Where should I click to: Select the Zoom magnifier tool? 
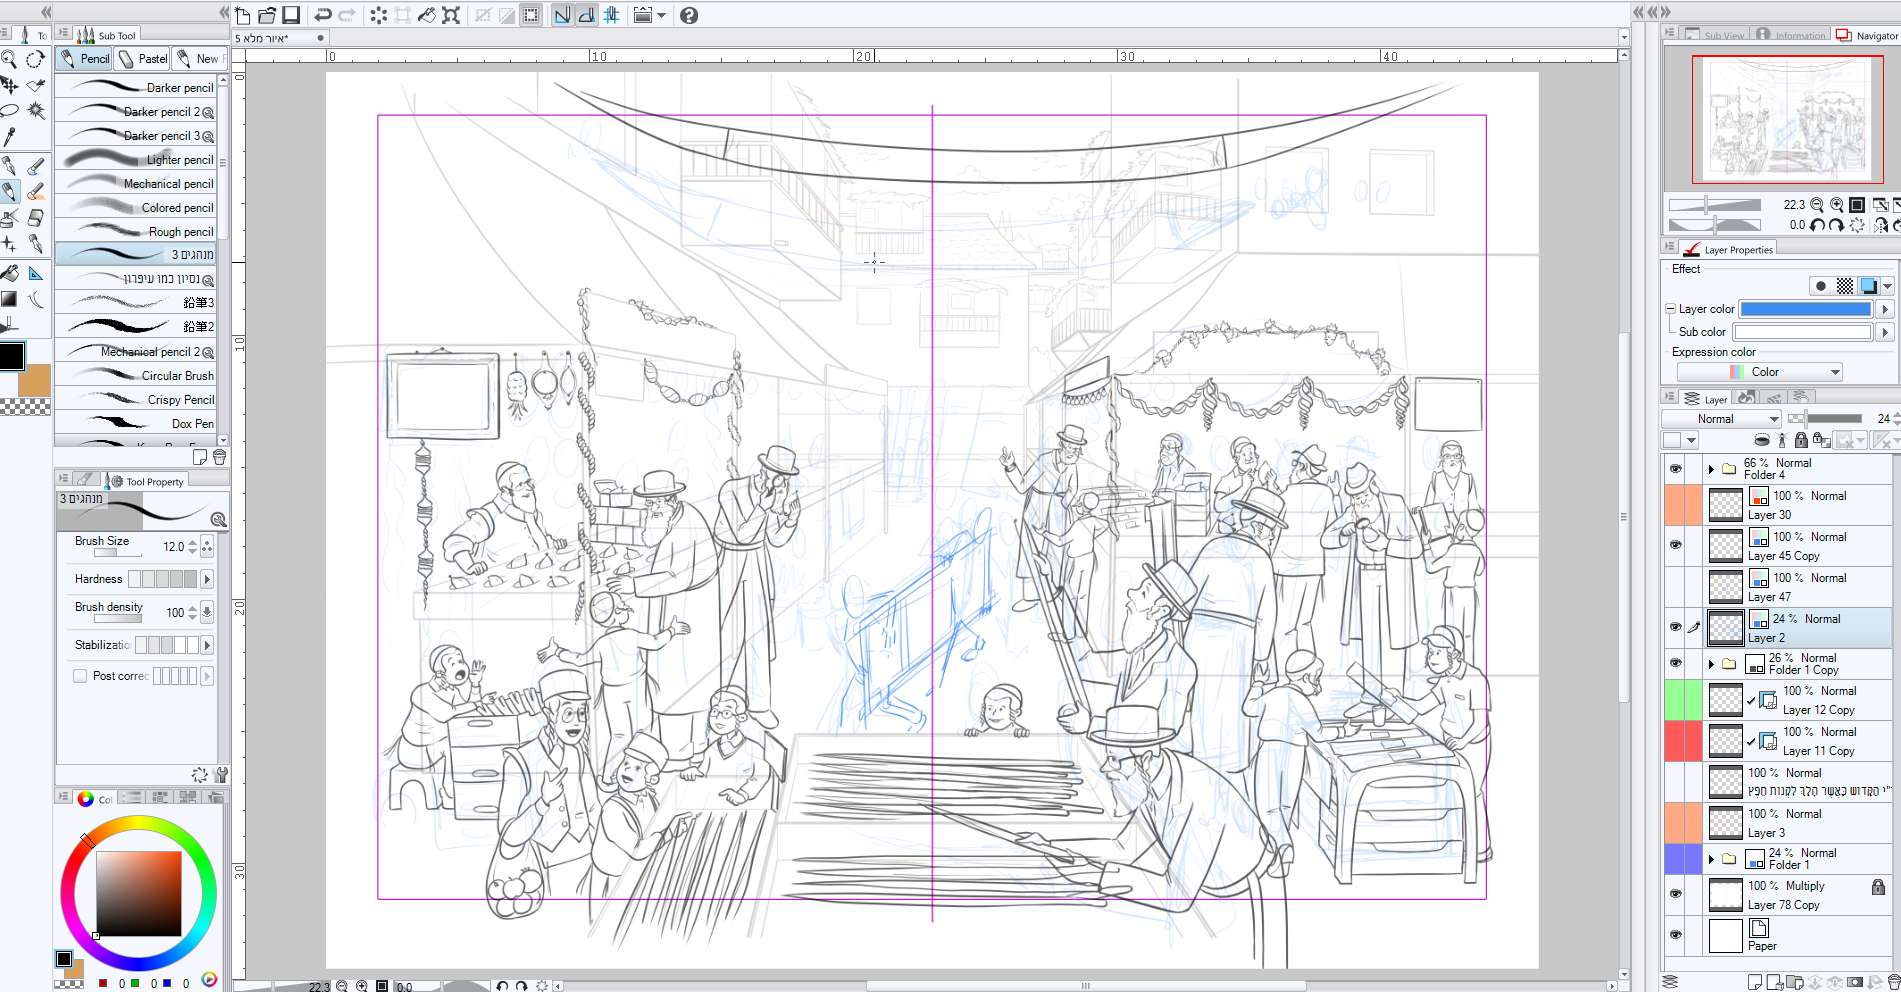(x=9, y=59)
